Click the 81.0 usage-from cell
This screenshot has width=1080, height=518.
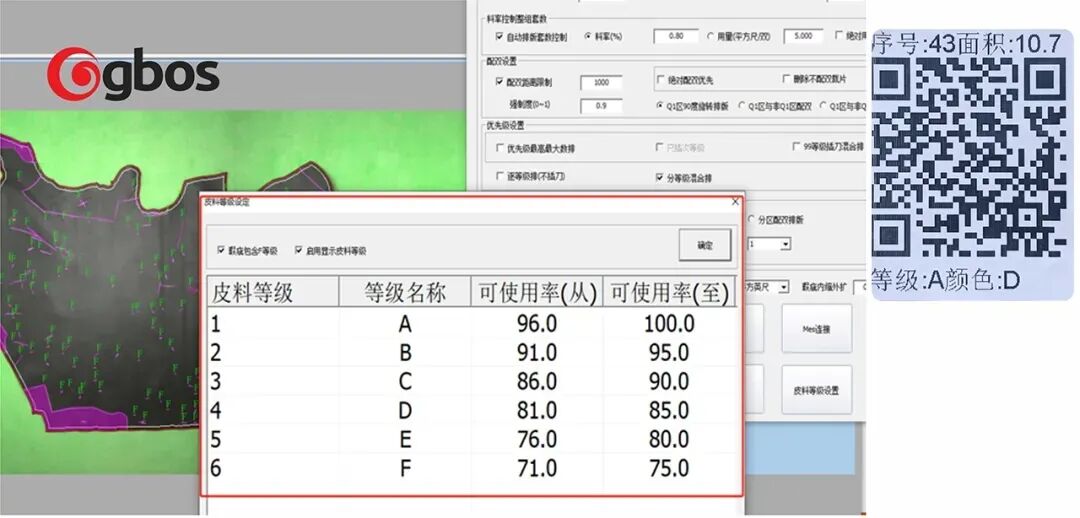537,411
